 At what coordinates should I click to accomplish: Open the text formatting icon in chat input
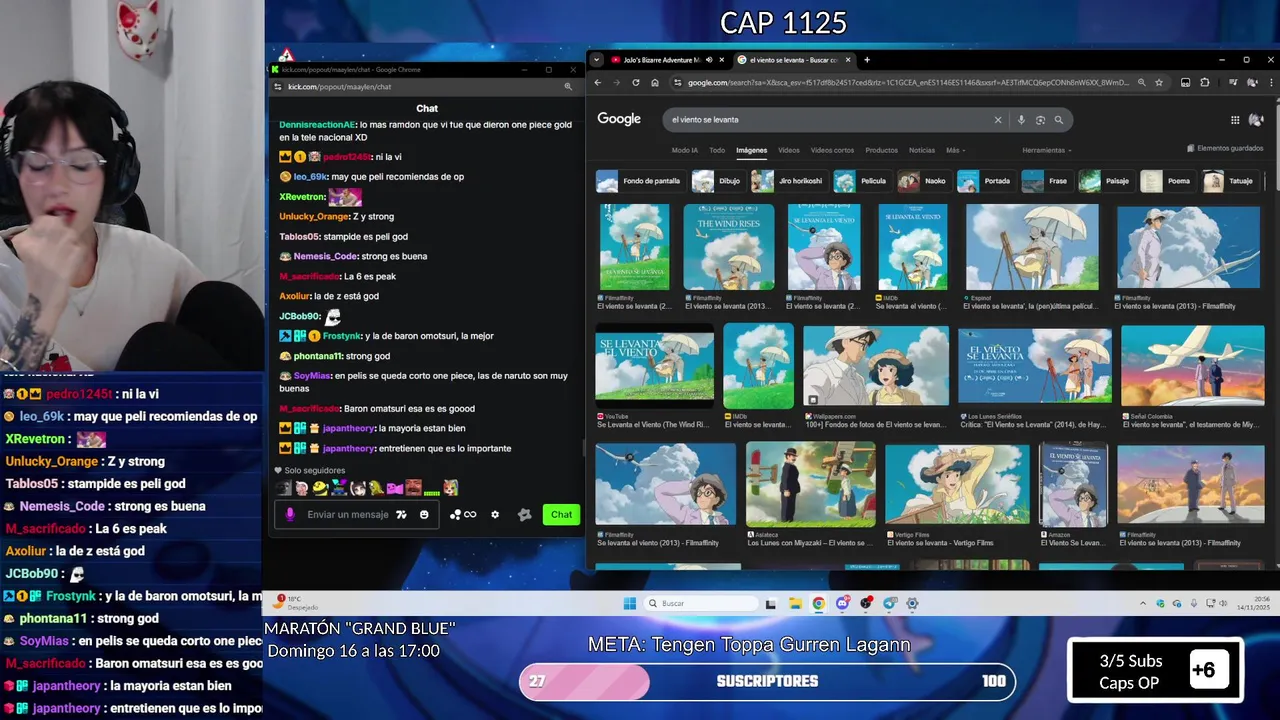pyautogui.click(x=401, y=515)
